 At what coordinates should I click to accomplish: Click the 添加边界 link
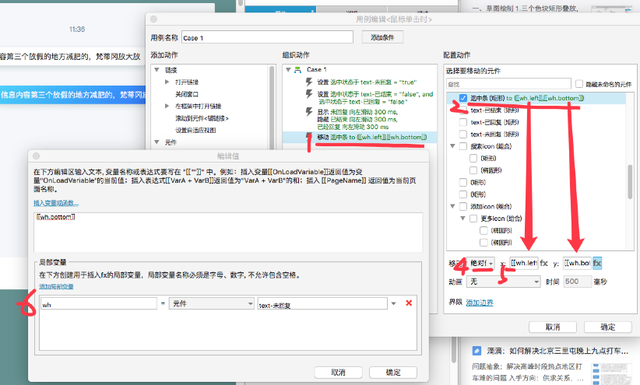pyautogui.click(x=479, y=303)
